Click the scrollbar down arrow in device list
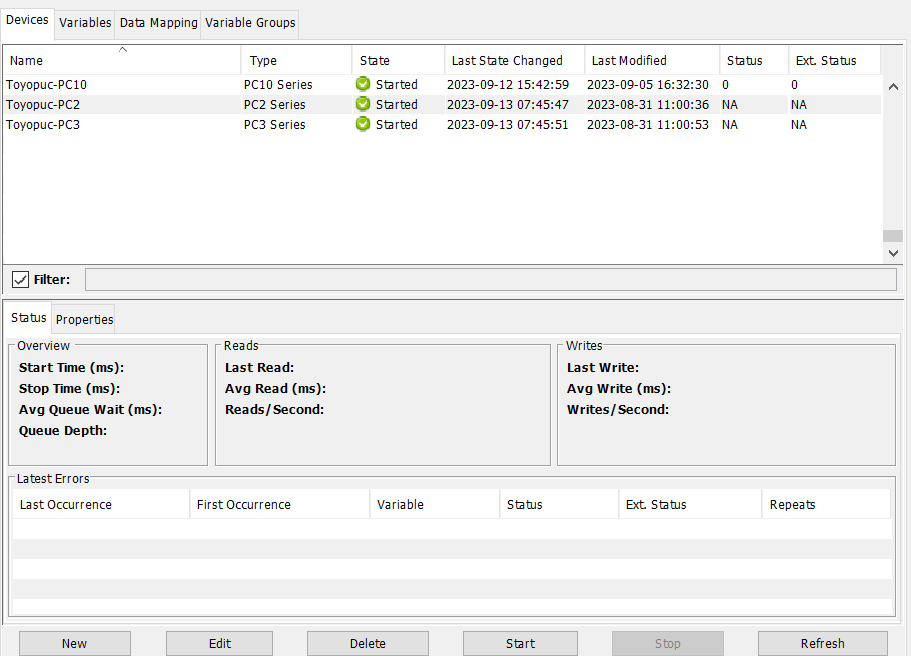Viewport: 911px width, 656px height. pyautogui.click(x=893, y=252)
